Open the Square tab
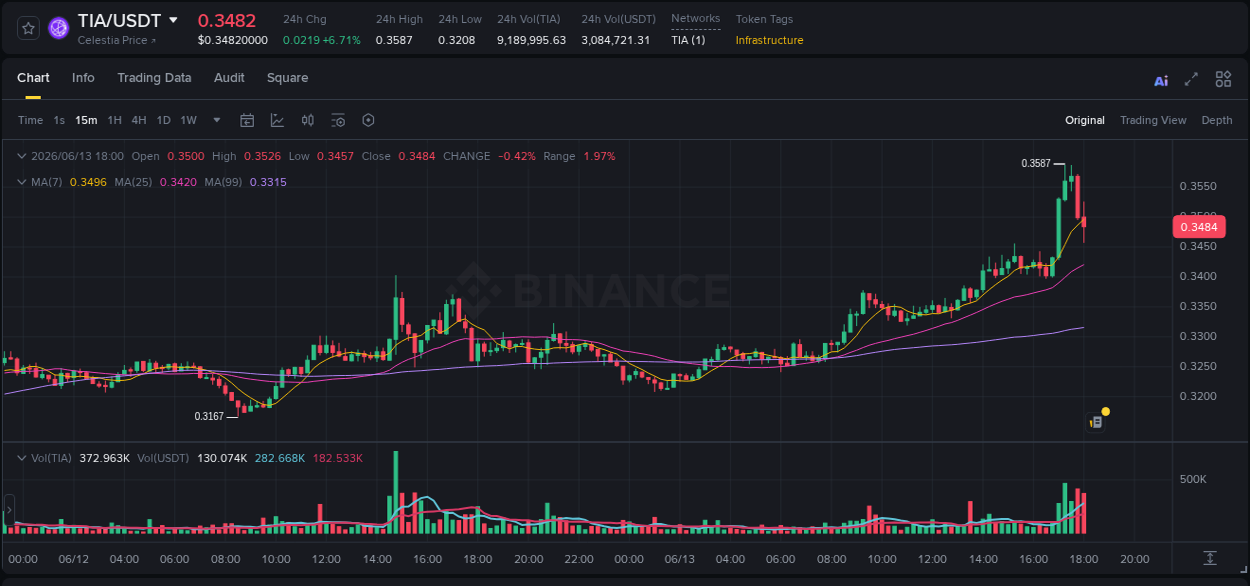1250x586 pixels. (x=287, y=78)
